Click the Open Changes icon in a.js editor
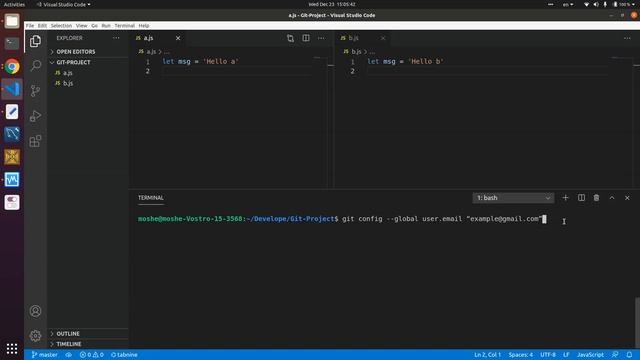 (x=290, y=38)
